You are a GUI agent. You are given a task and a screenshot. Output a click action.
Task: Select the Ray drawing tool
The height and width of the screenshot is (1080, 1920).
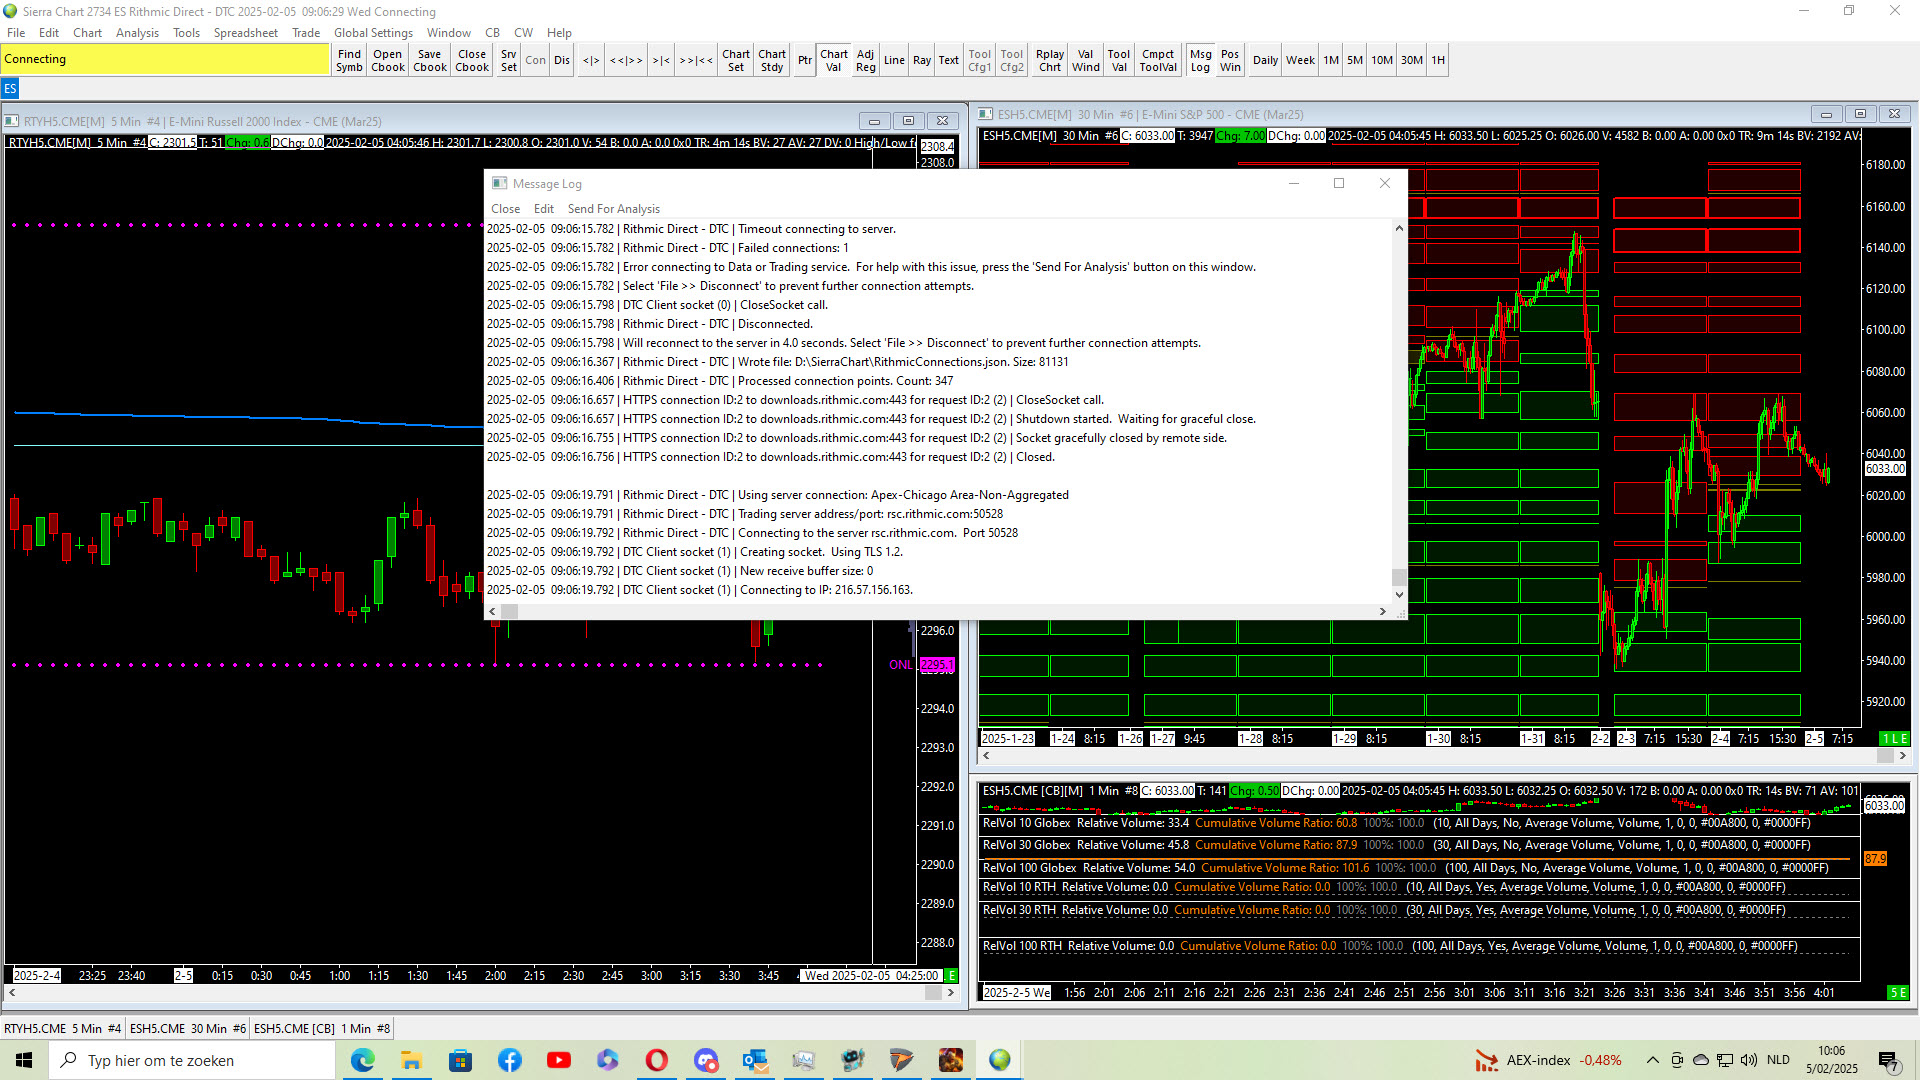pyautogui.click(x=921, y=60)
